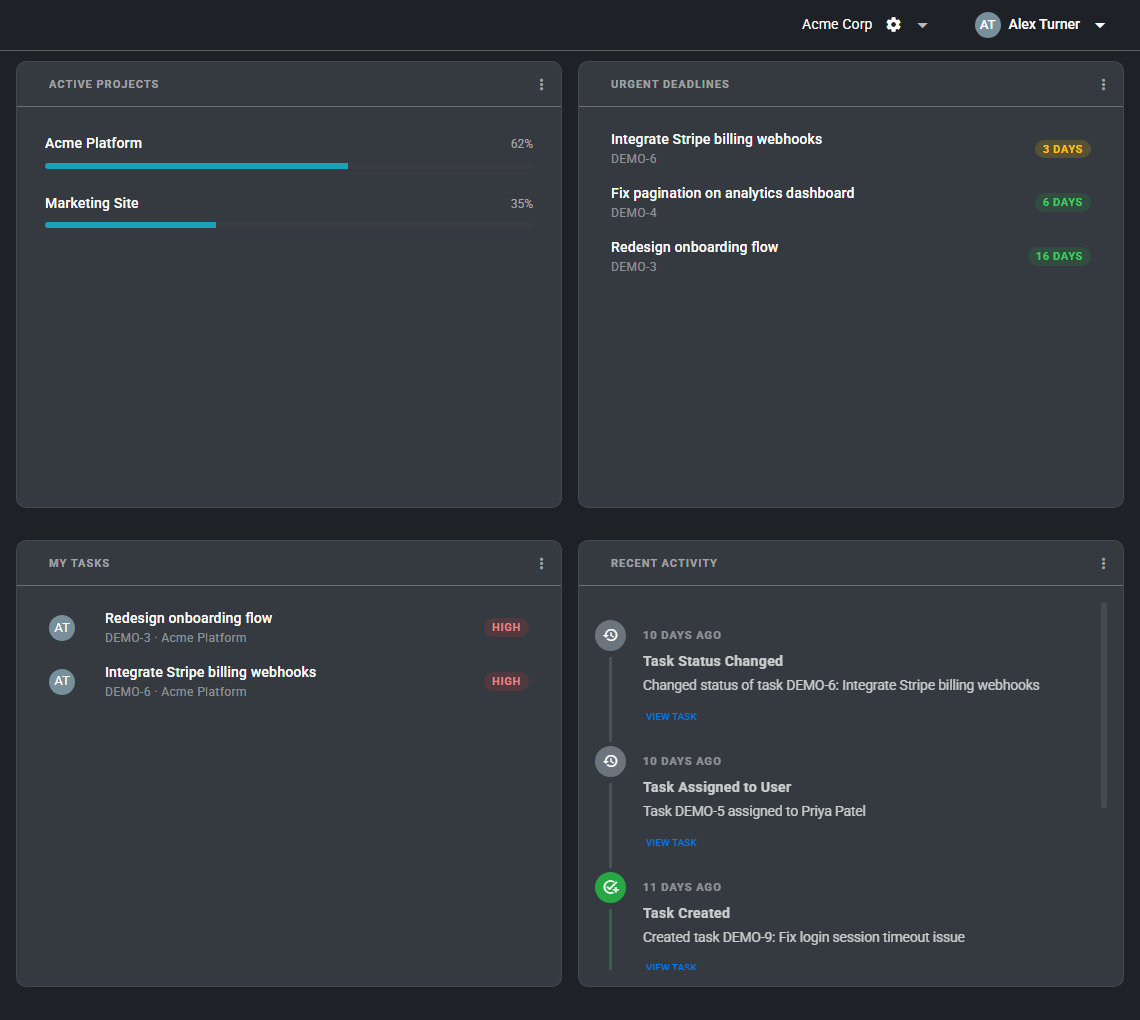1140x1020 pixels.
Task: View task for Task Assigned to User activity
Action: point(671,843)
